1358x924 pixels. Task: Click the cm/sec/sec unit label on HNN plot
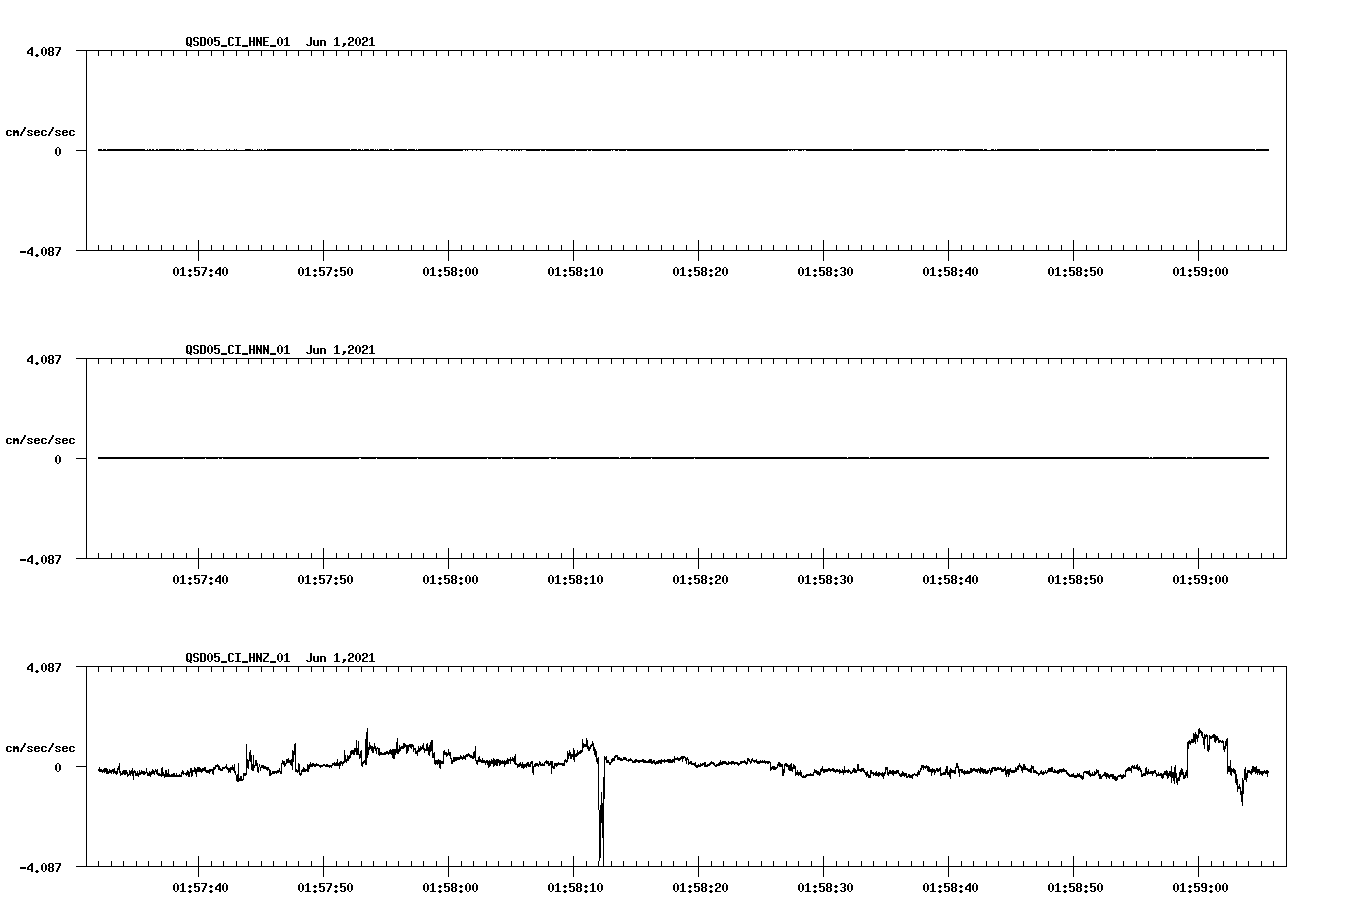pos(40,440)
